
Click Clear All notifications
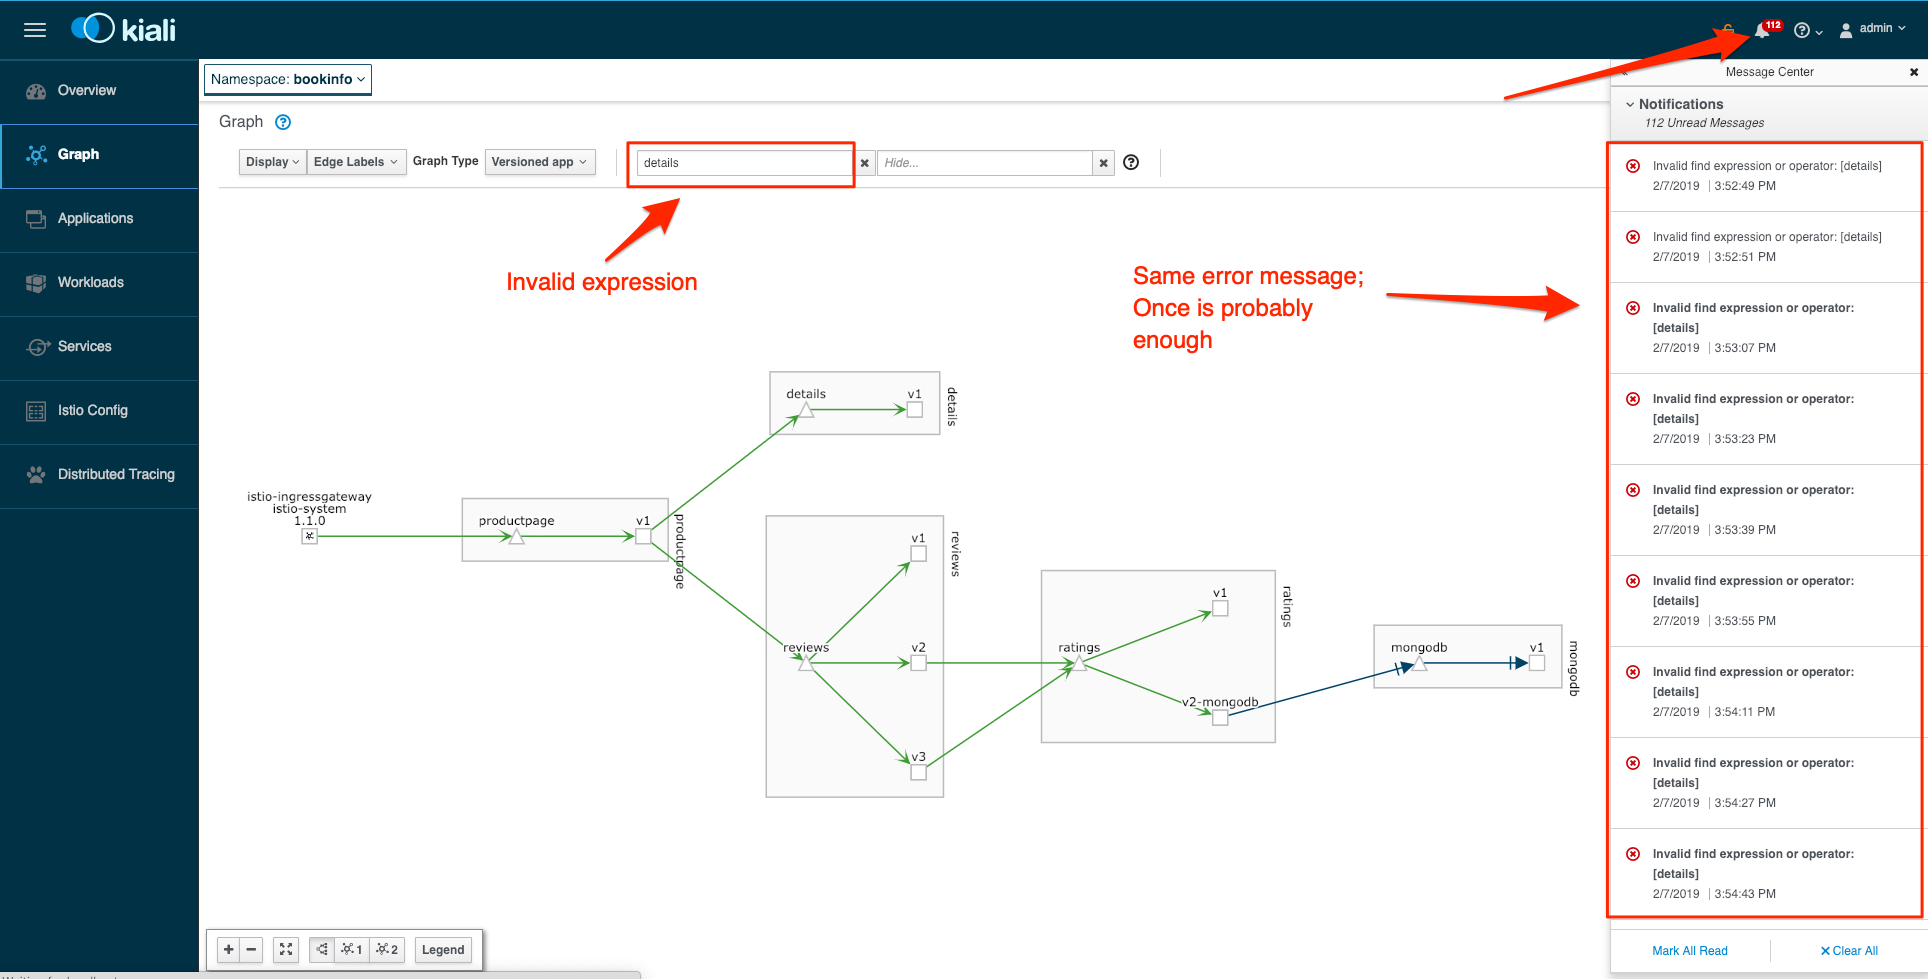click(x=1849, y=951)
